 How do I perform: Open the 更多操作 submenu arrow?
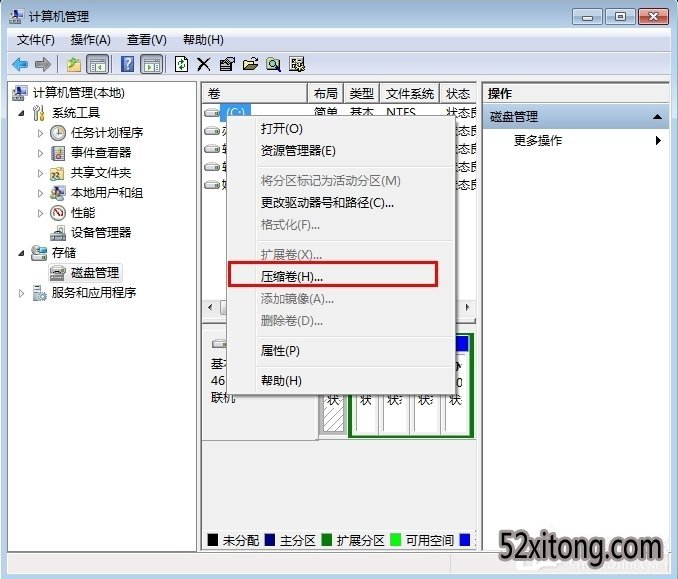click(658, 141)
